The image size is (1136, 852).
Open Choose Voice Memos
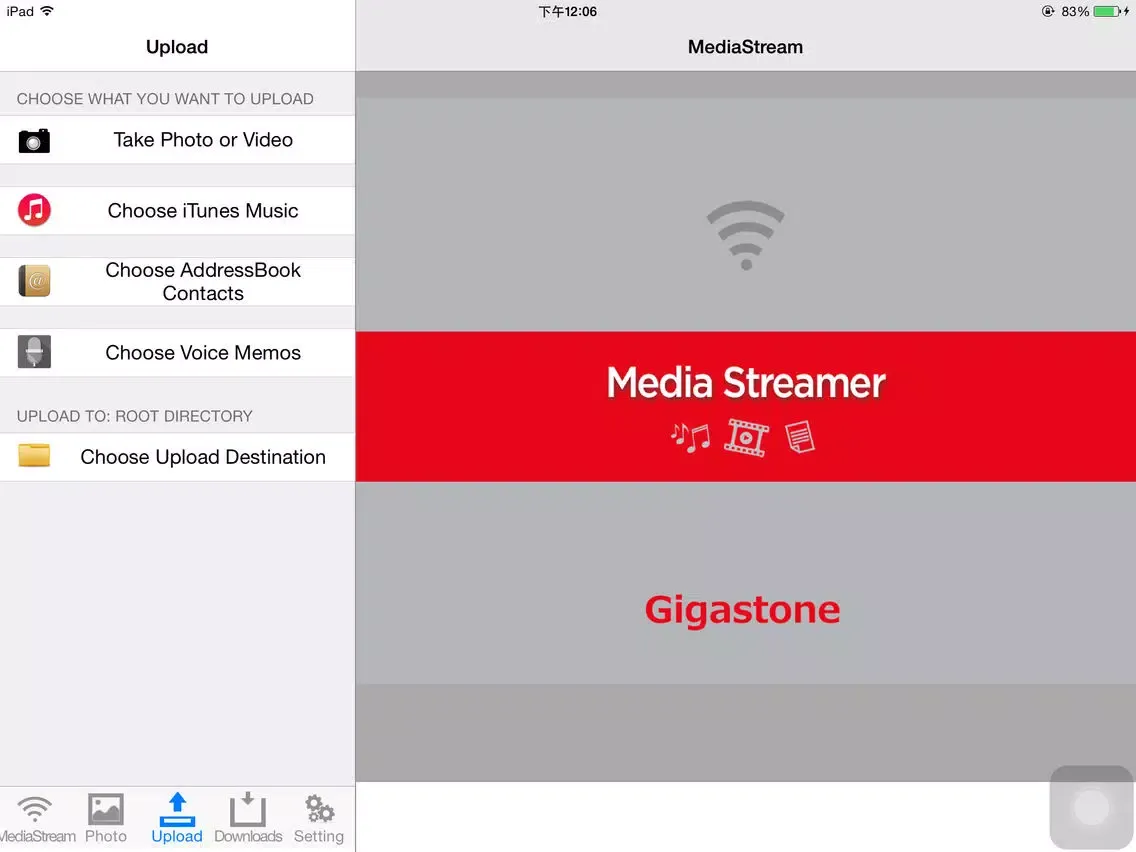coord(178,353)
